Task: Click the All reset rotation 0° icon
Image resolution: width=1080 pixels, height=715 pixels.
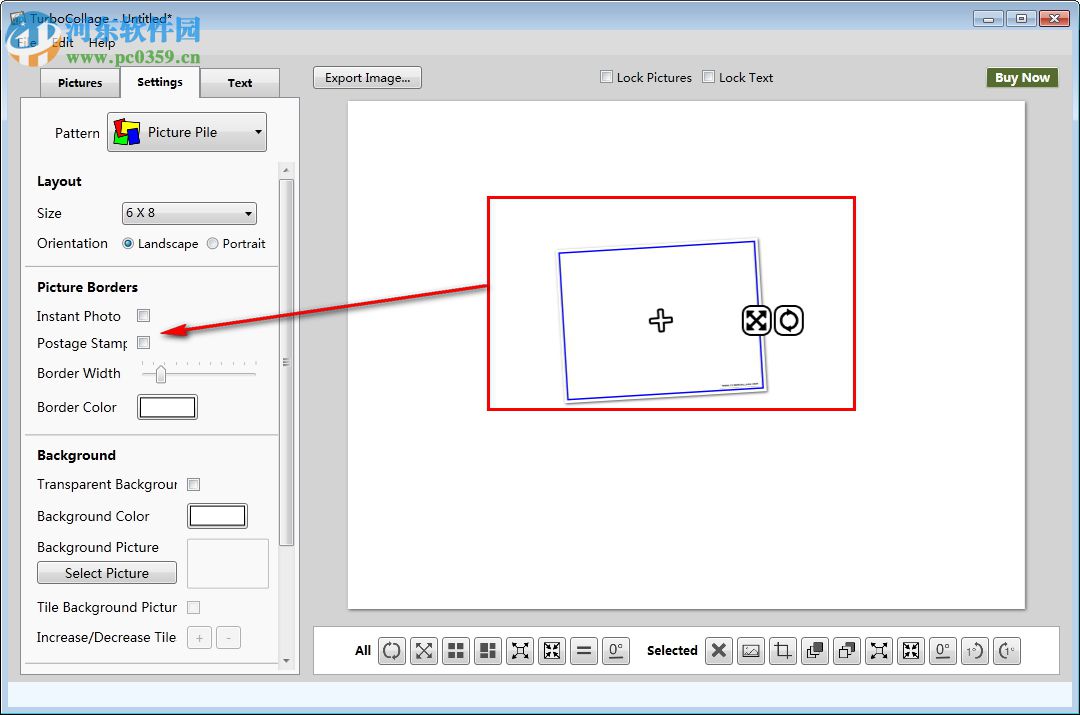Action: coord(616,650)
